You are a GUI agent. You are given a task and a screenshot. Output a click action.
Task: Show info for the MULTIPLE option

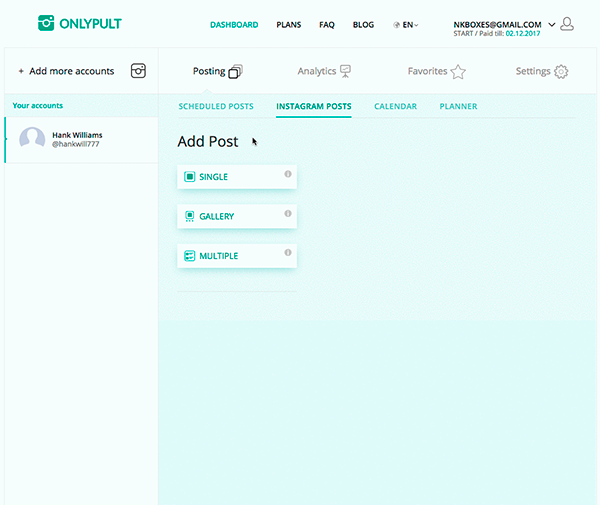pos(288,252)
